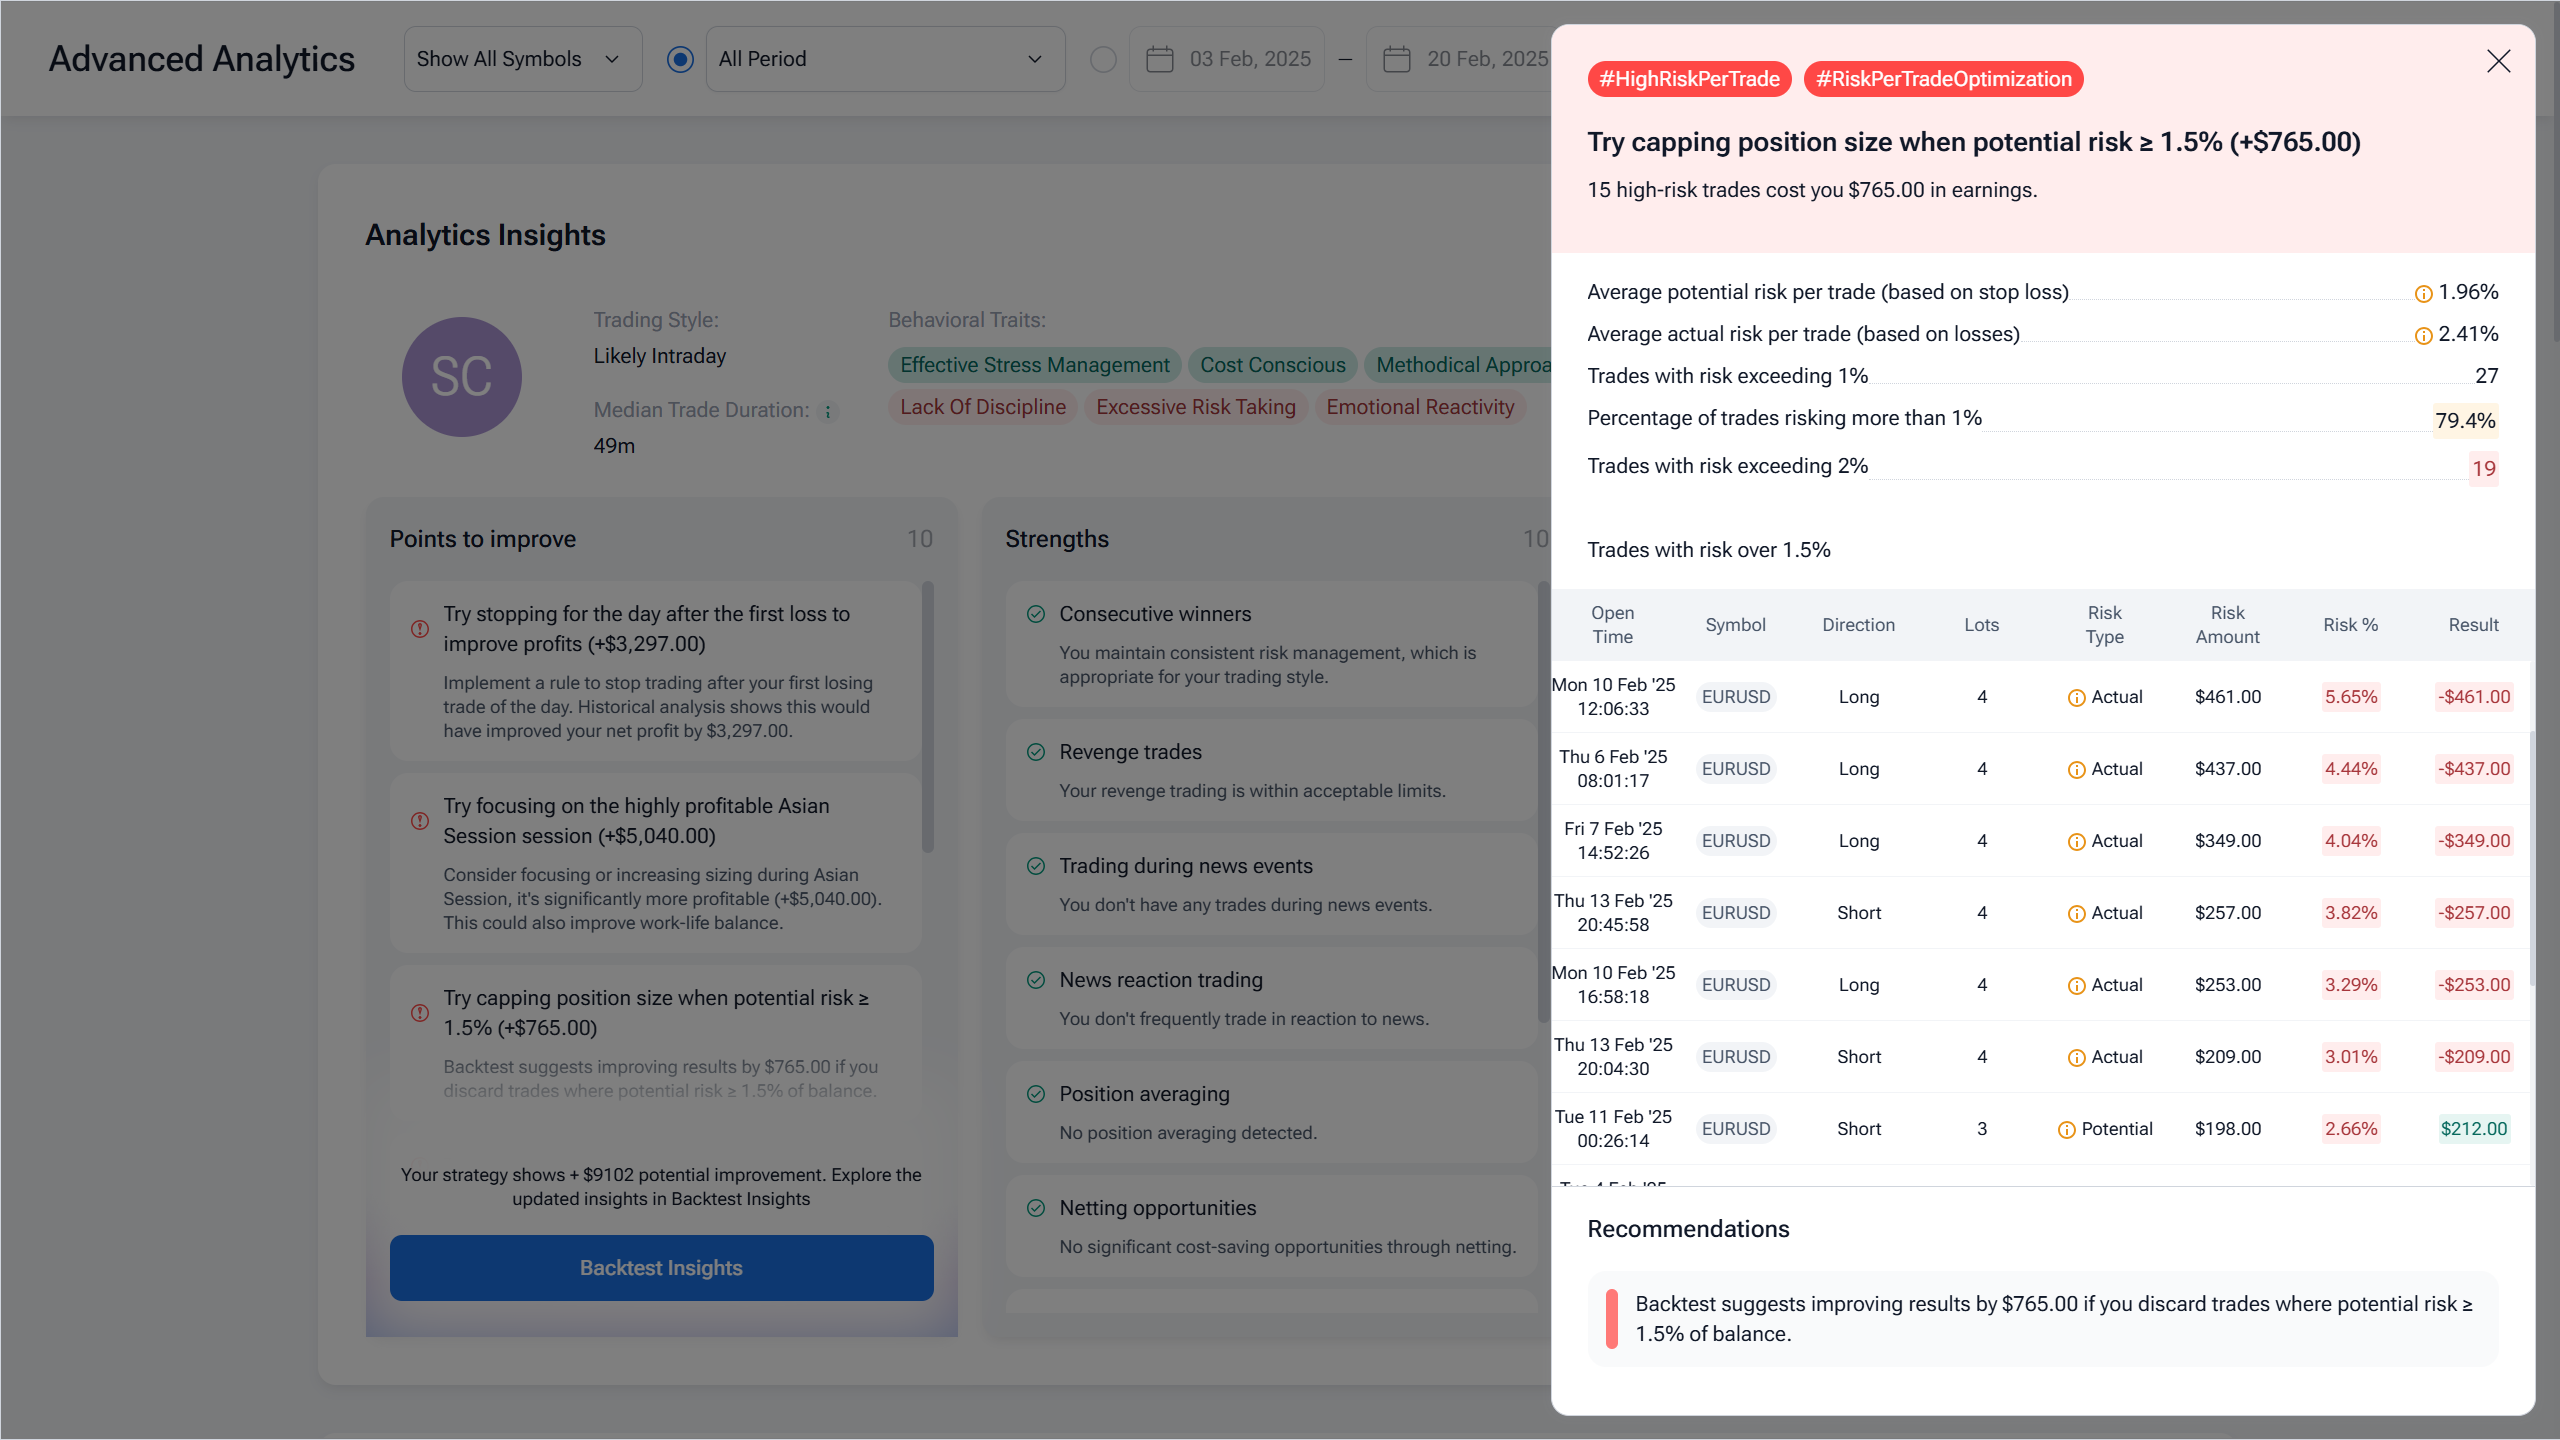2560x1440 pixels.
Task: Click Potential risk info icon in $198.00 row
Action: pos(2066,1130)
